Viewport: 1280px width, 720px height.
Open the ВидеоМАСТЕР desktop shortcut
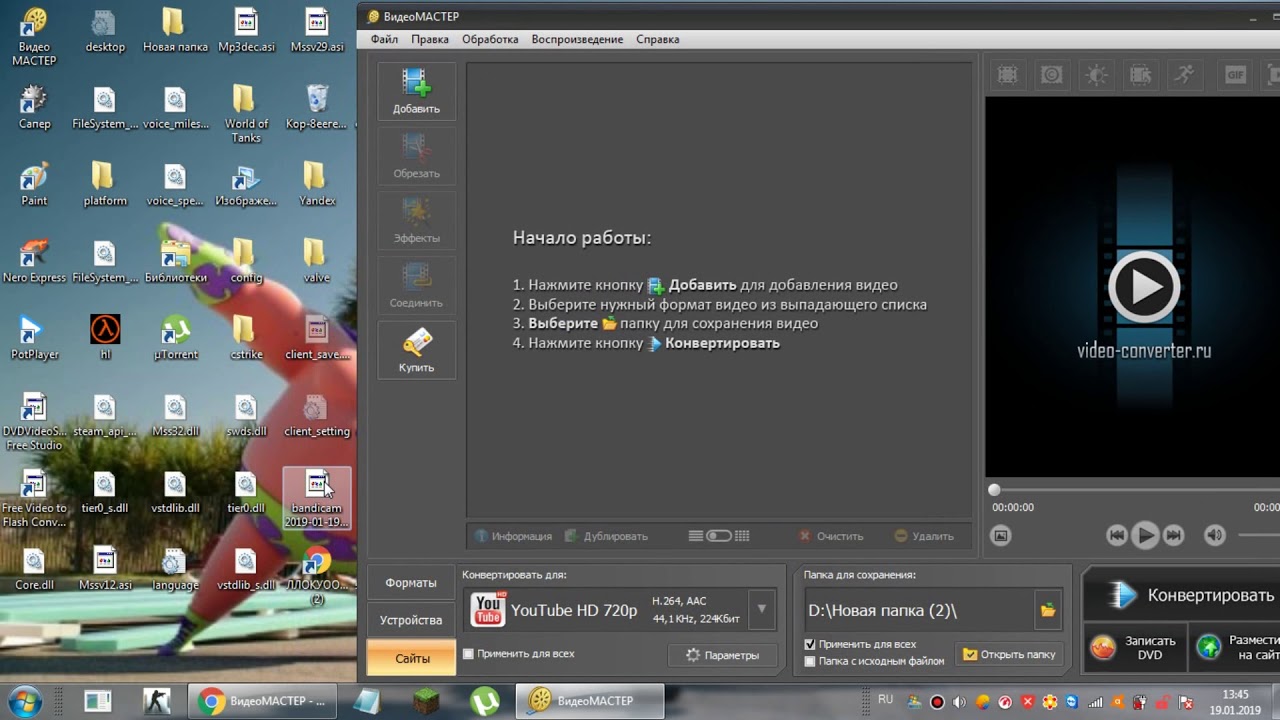[34, 38]
